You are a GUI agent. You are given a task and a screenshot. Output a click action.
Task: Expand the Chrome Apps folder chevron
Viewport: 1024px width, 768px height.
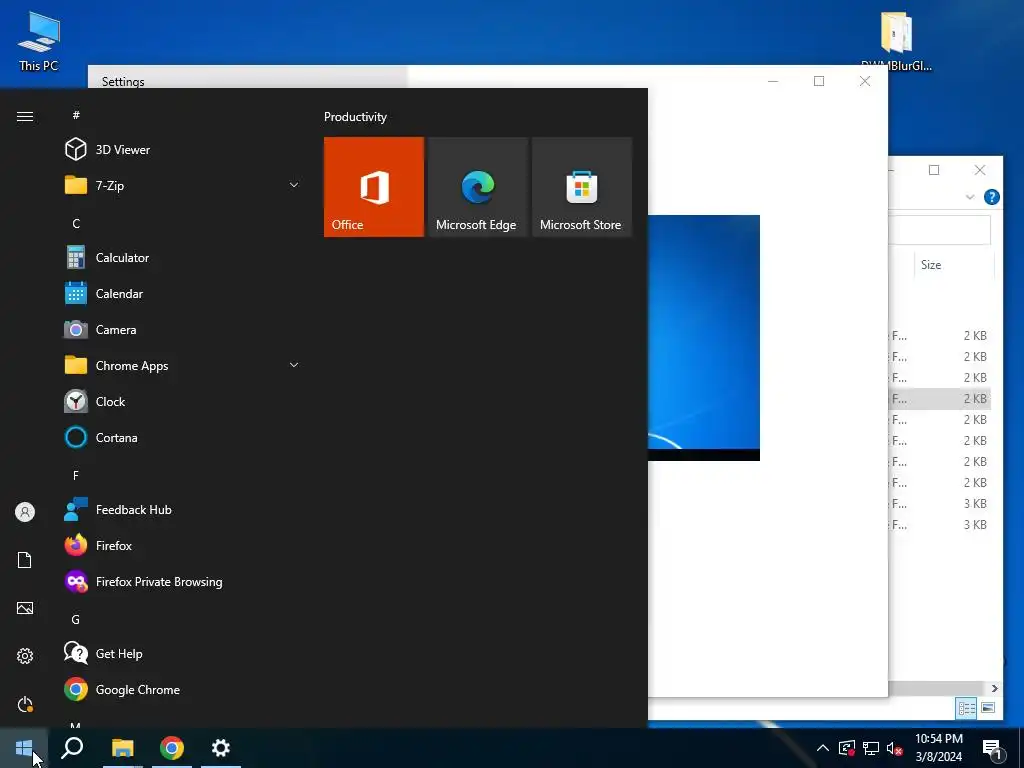click(x=294, y=365)
